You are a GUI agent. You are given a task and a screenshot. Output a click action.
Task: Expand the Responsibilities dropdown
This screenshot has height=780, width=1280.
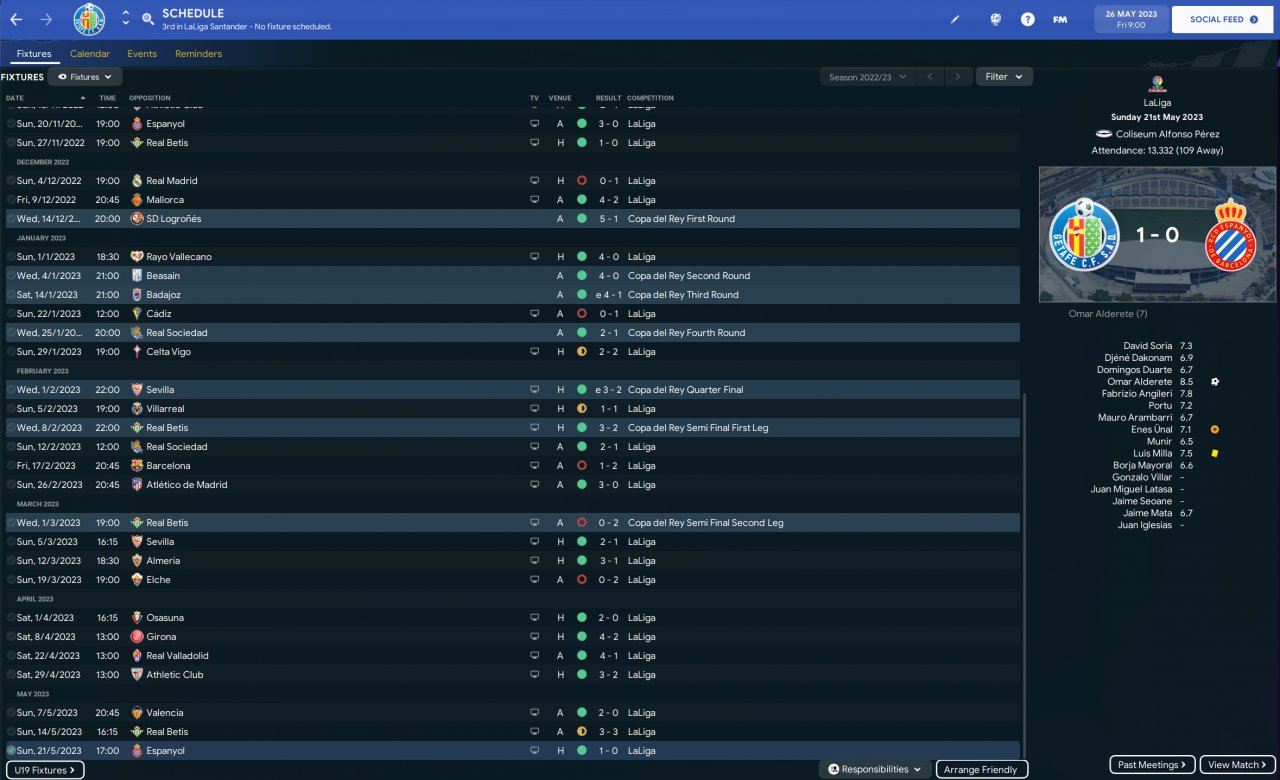[875, 769]
